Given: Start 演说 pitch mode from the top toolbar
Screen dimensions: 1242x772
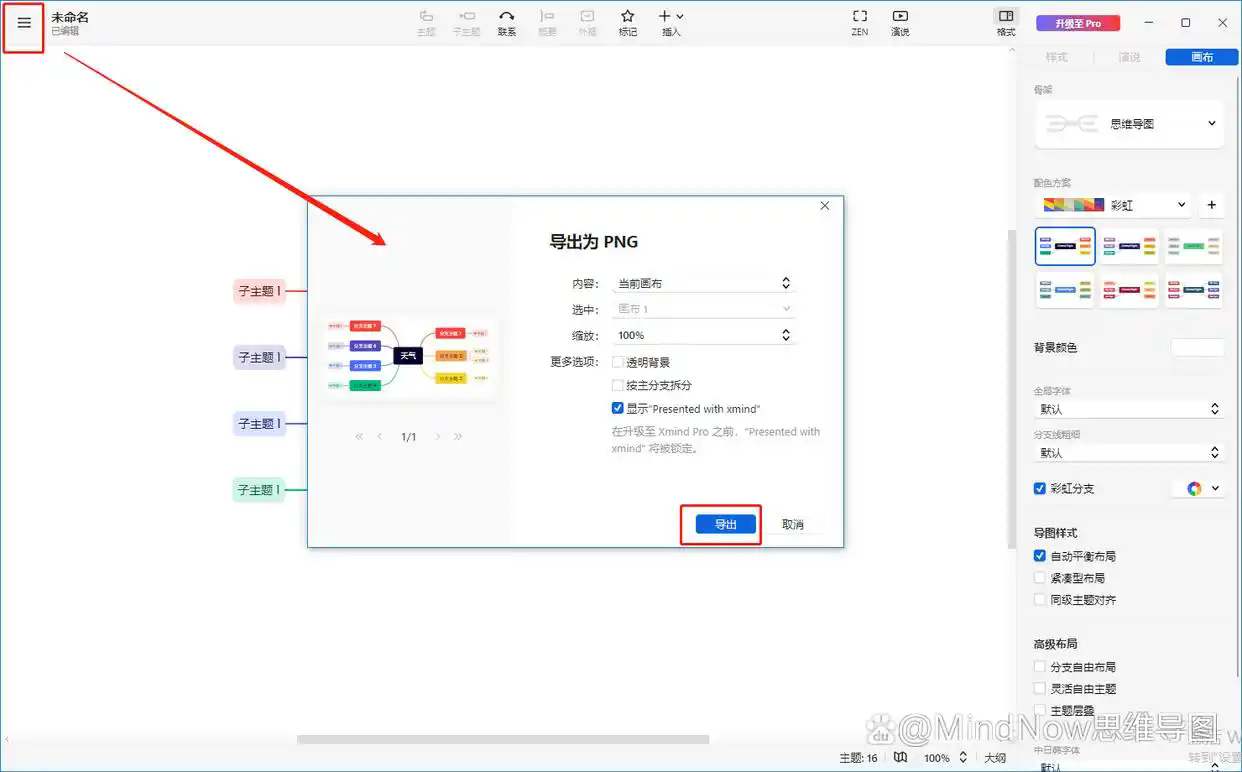Looking at the screenshot, I should coord(900,22).
